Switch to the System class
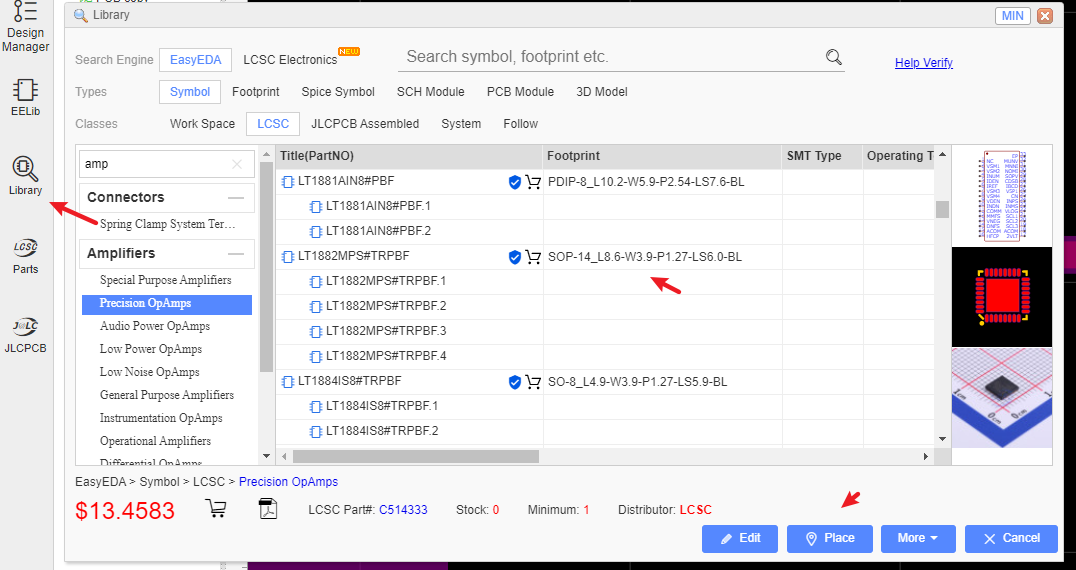 460,124
